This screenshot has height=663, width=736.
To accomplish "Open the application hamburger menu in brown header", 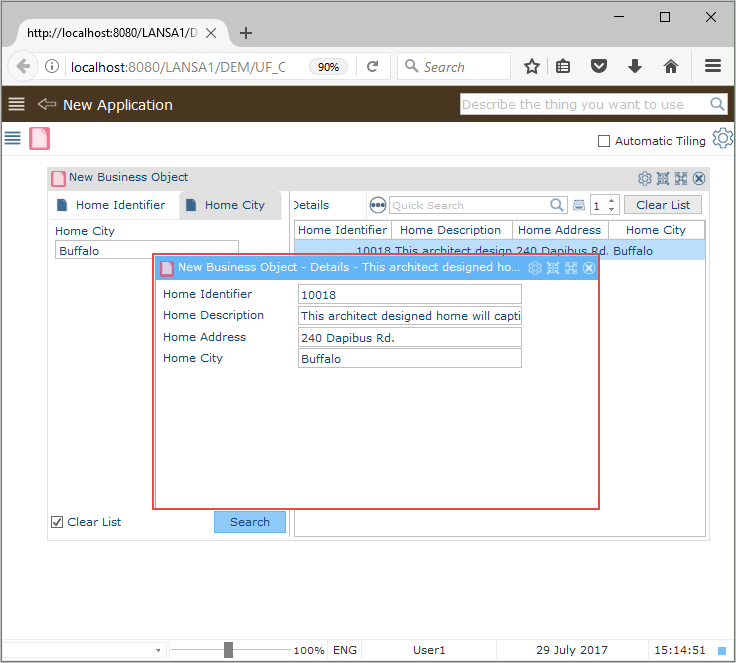I will coord(16,104).
